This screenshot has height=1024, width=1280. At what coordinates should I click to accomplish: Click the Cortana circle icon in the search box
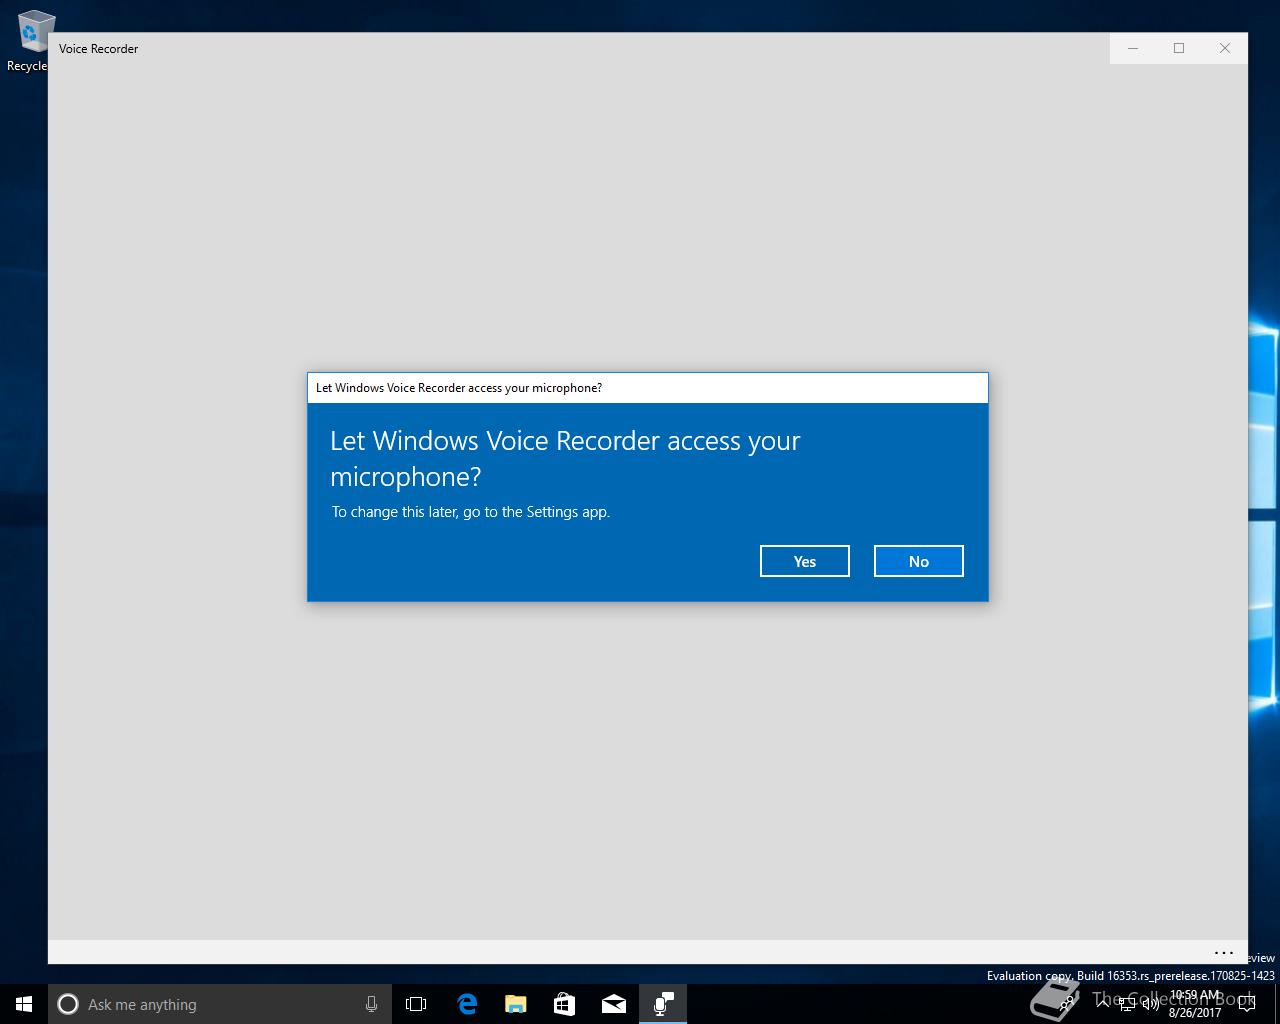pyautogui.click(x=68, y=1004)
